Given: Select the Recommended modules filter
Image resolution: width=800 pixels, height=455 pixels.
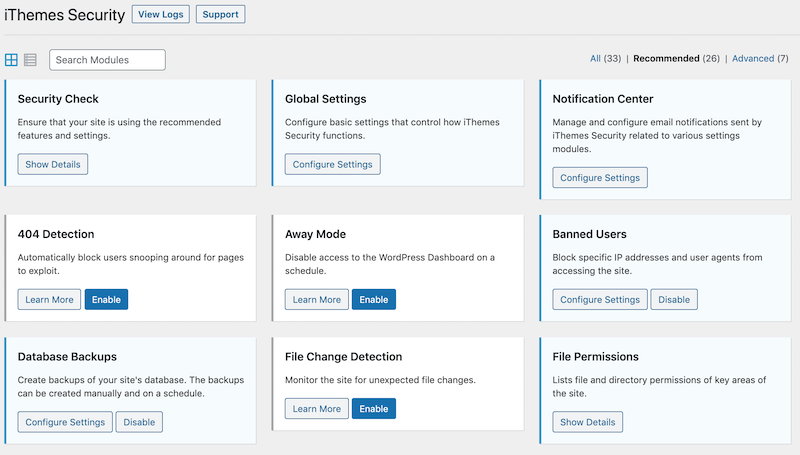Looking at the screenshot, I should (666, 58).
